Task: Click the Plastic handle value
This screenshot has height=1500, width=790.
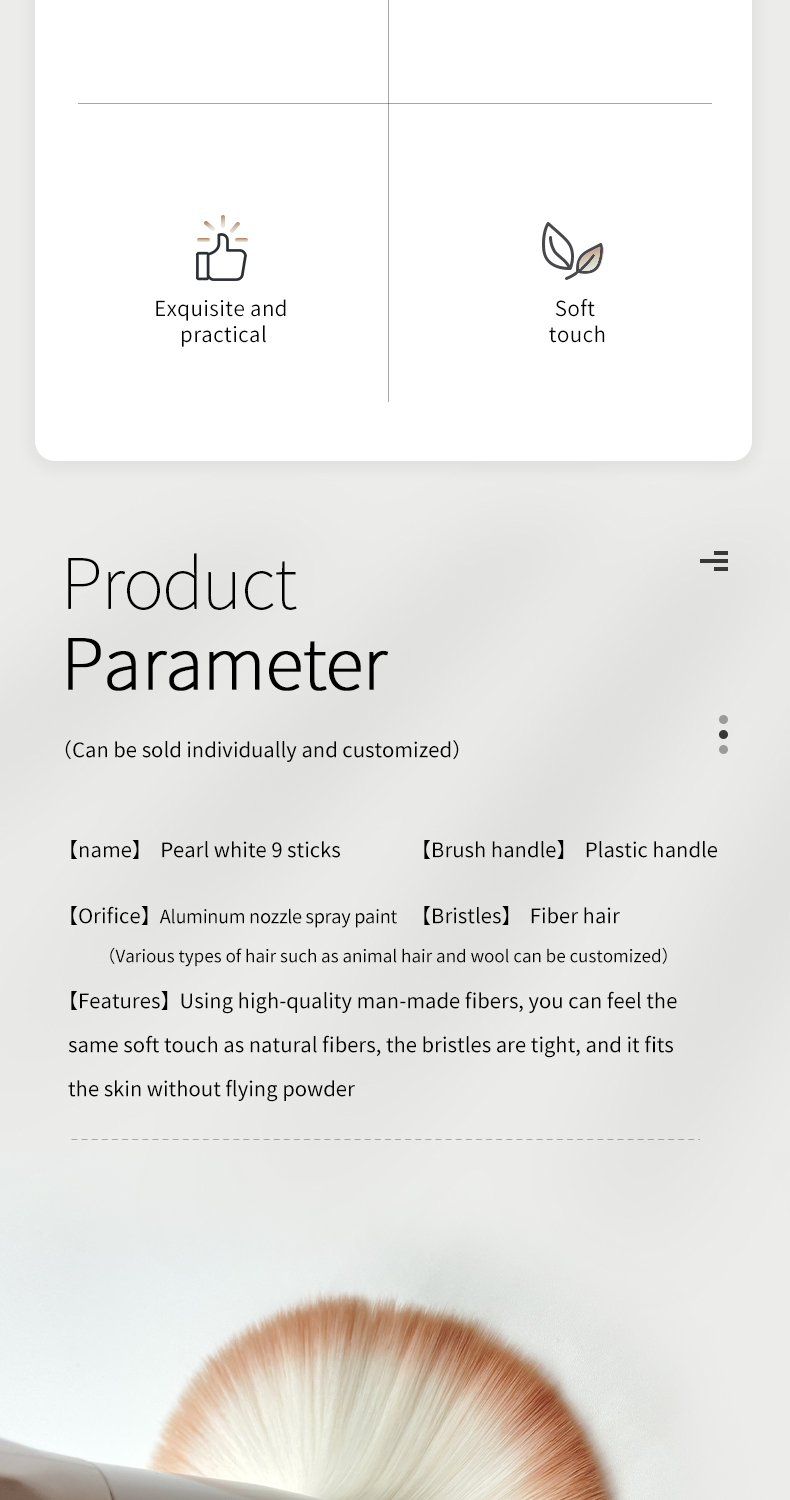Action: tap(651, 850)
